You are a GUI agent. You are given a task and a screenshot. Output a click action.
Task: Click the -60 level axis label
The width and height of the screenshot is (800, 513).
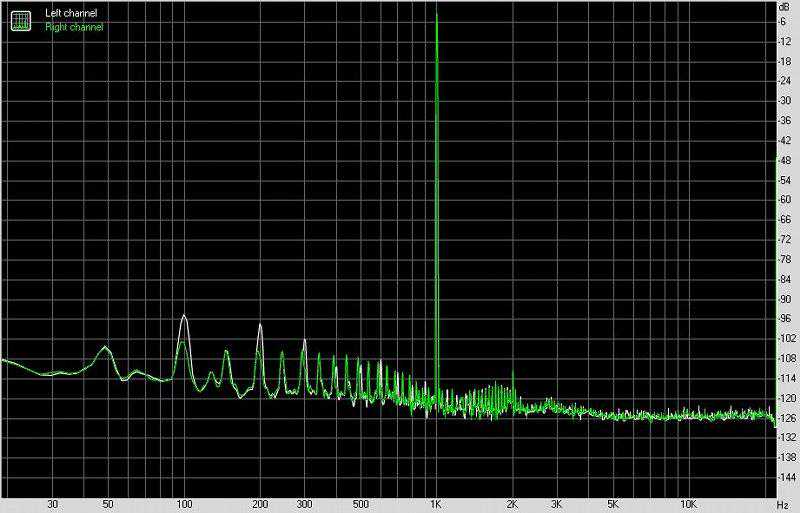coord(785,200)
